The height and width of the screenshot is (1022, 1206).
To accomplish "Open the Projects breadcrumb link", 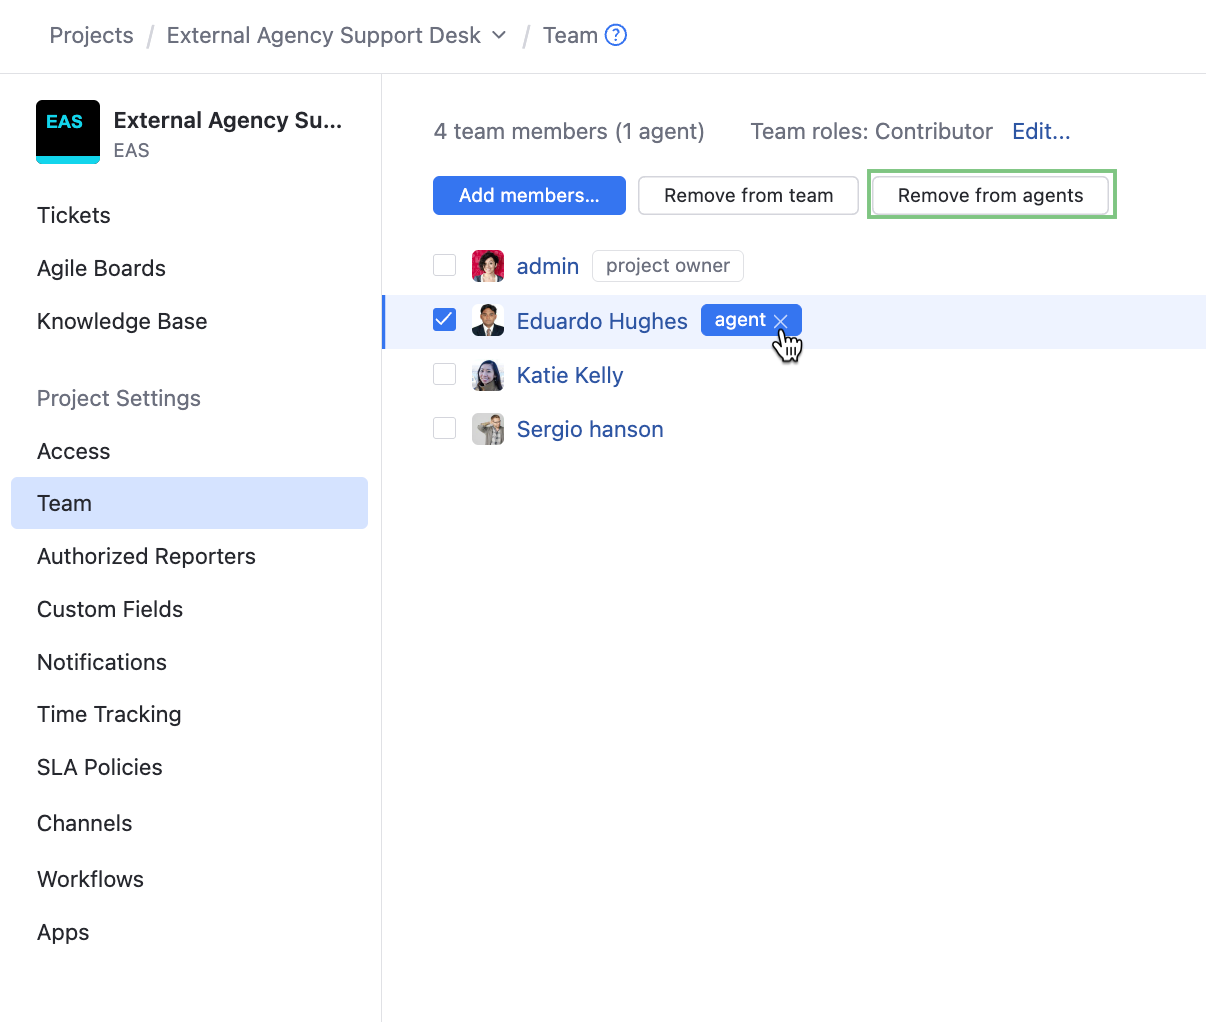I will 91,36.
